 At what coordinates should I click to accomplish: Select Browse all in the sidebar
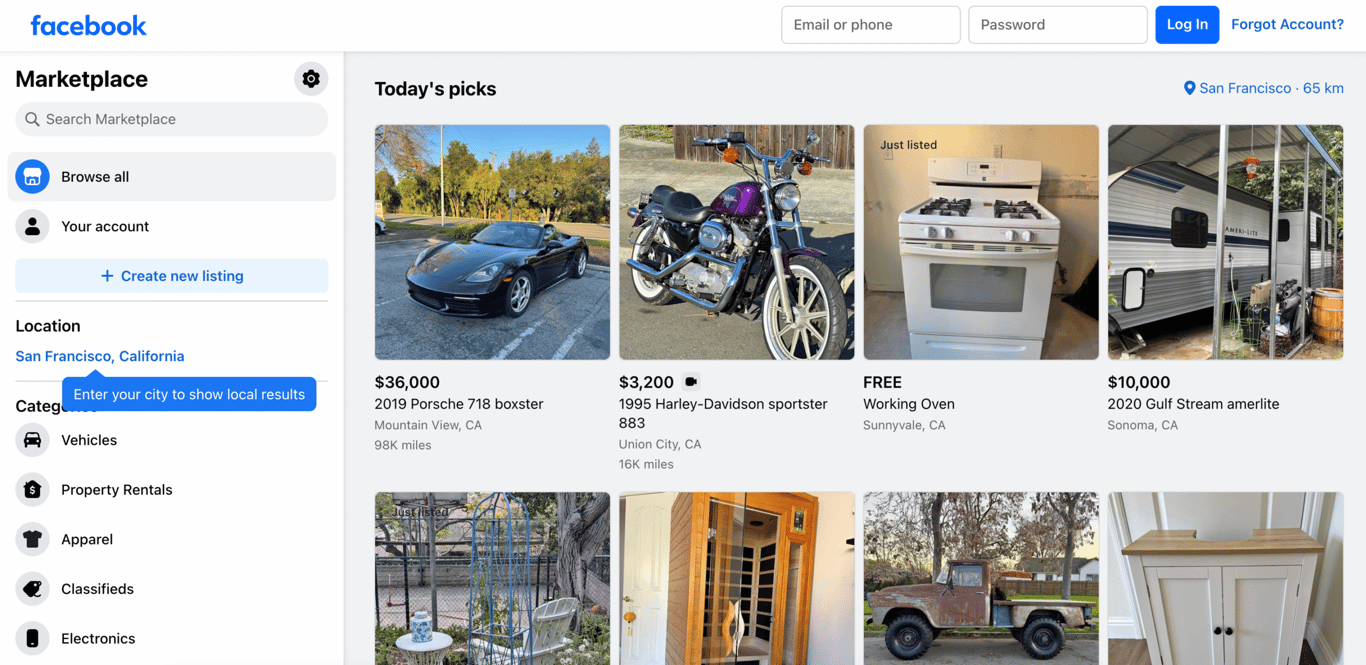(95, 176)
